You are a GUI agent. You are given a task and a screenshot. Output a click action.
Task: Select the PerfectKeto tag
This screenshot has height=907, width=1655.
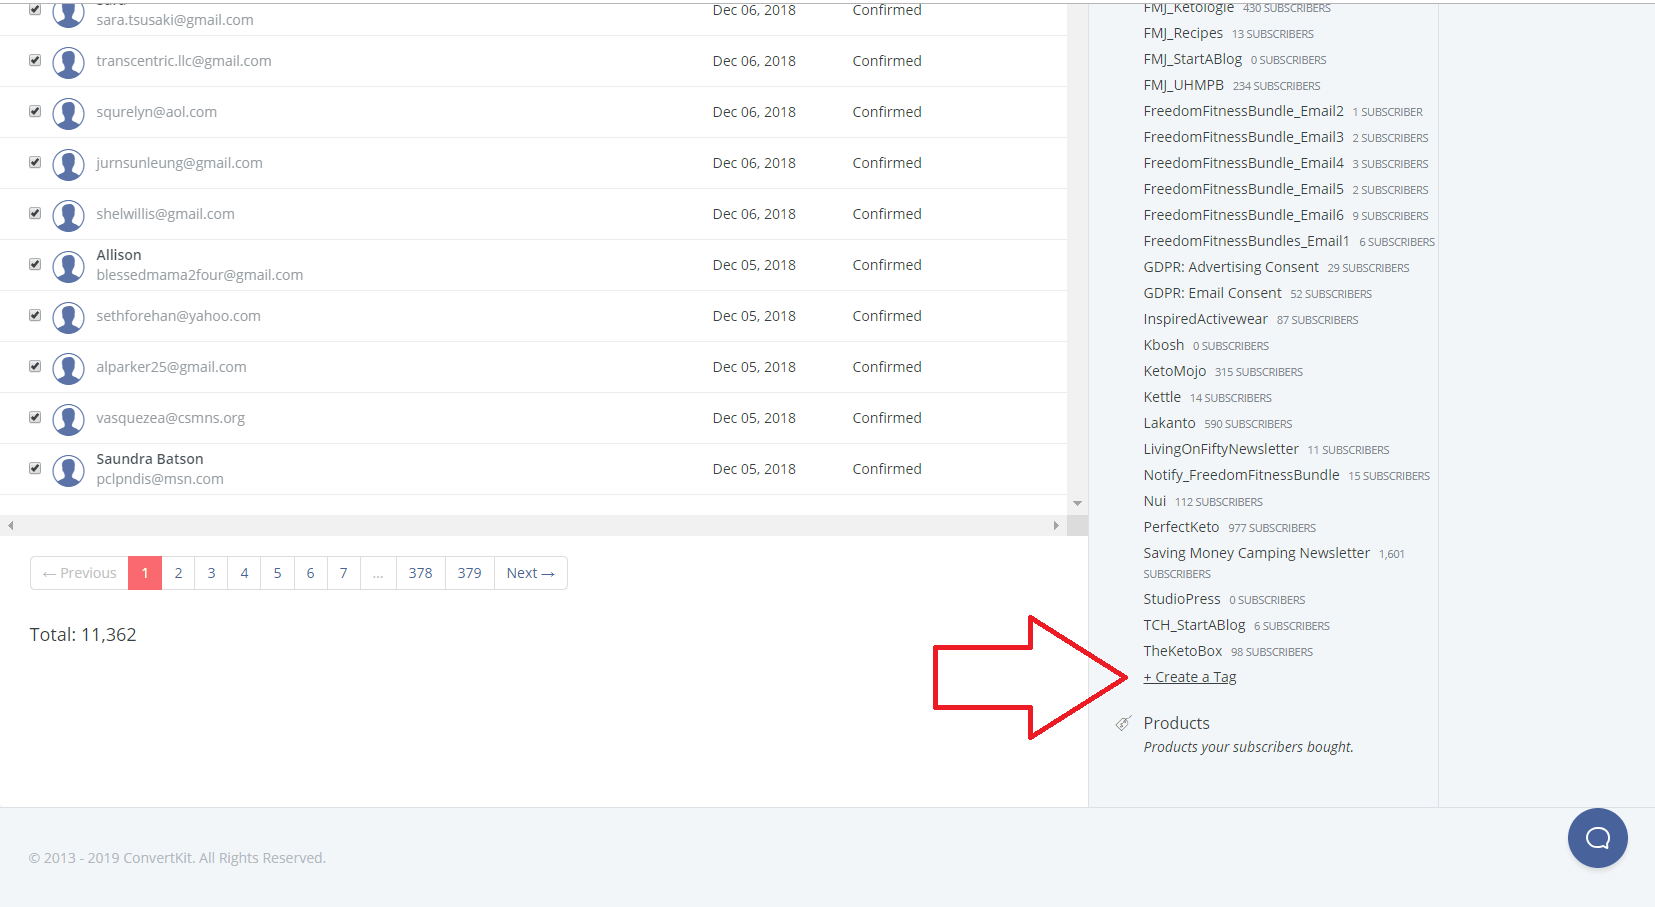click(x=1182, y=527)
